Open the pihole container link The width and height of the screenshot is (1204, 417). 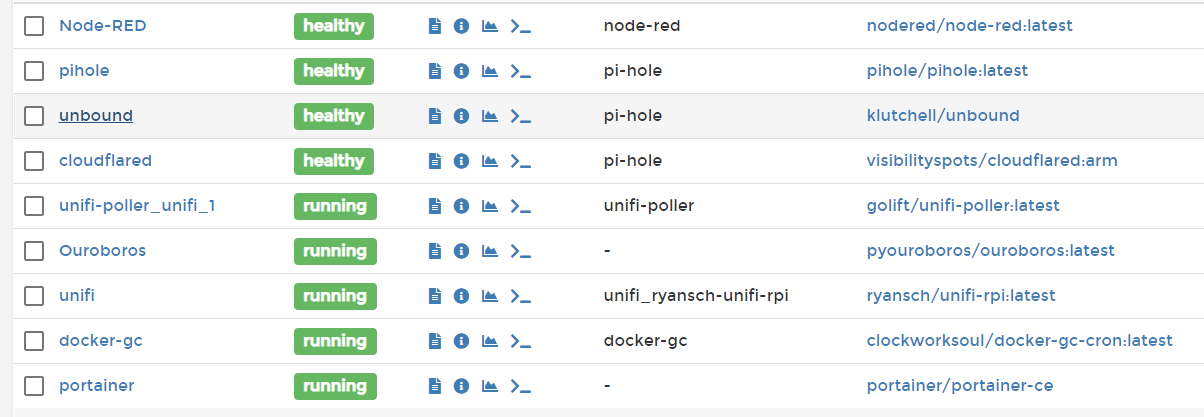pyautogui.click(x=84, y=71)
